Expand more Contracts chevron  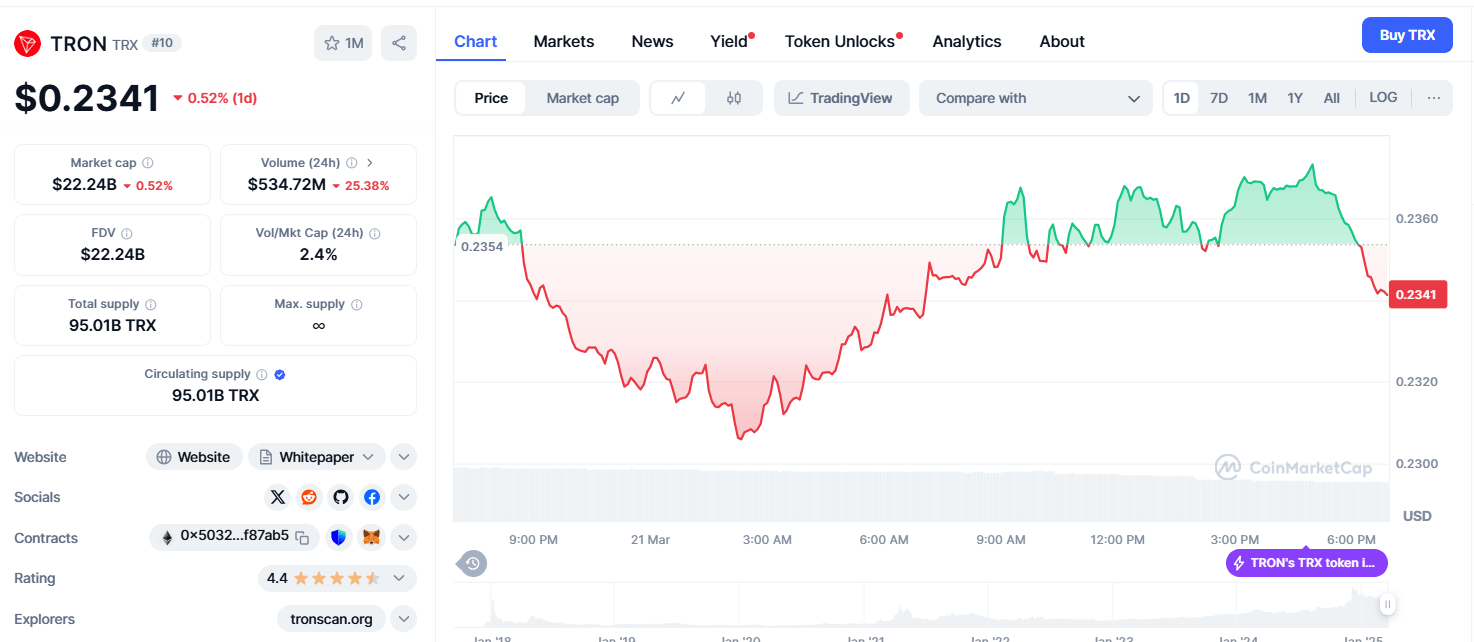(403, 538)
